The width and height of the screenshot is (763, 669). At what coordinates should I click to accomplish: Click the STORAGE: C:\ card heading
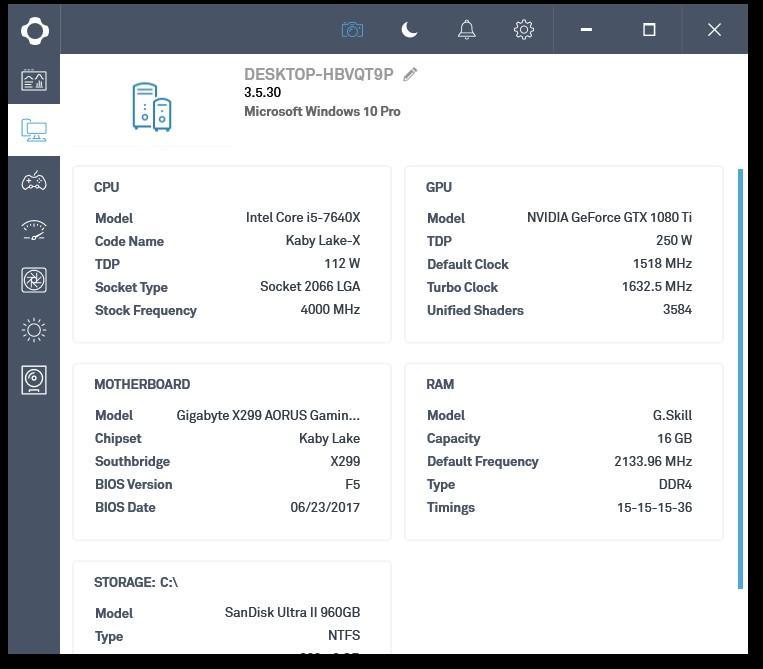coord(136,582)
